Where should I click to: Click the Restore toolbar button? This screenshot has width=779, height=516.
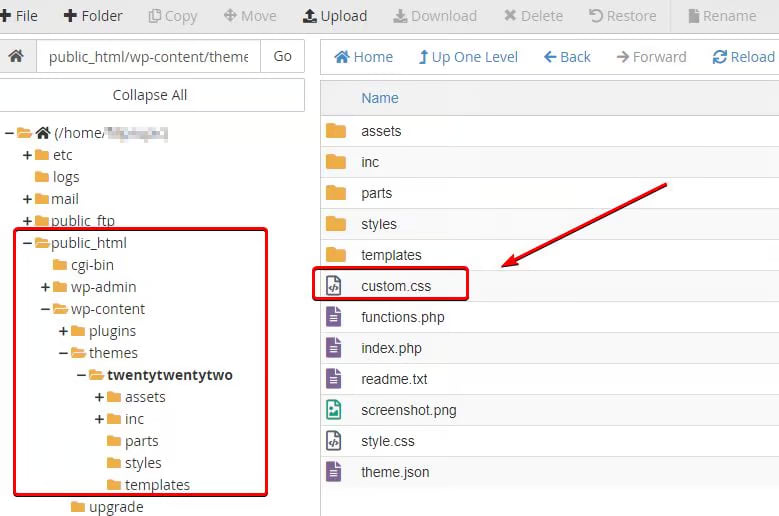click(x=623, y=16)
